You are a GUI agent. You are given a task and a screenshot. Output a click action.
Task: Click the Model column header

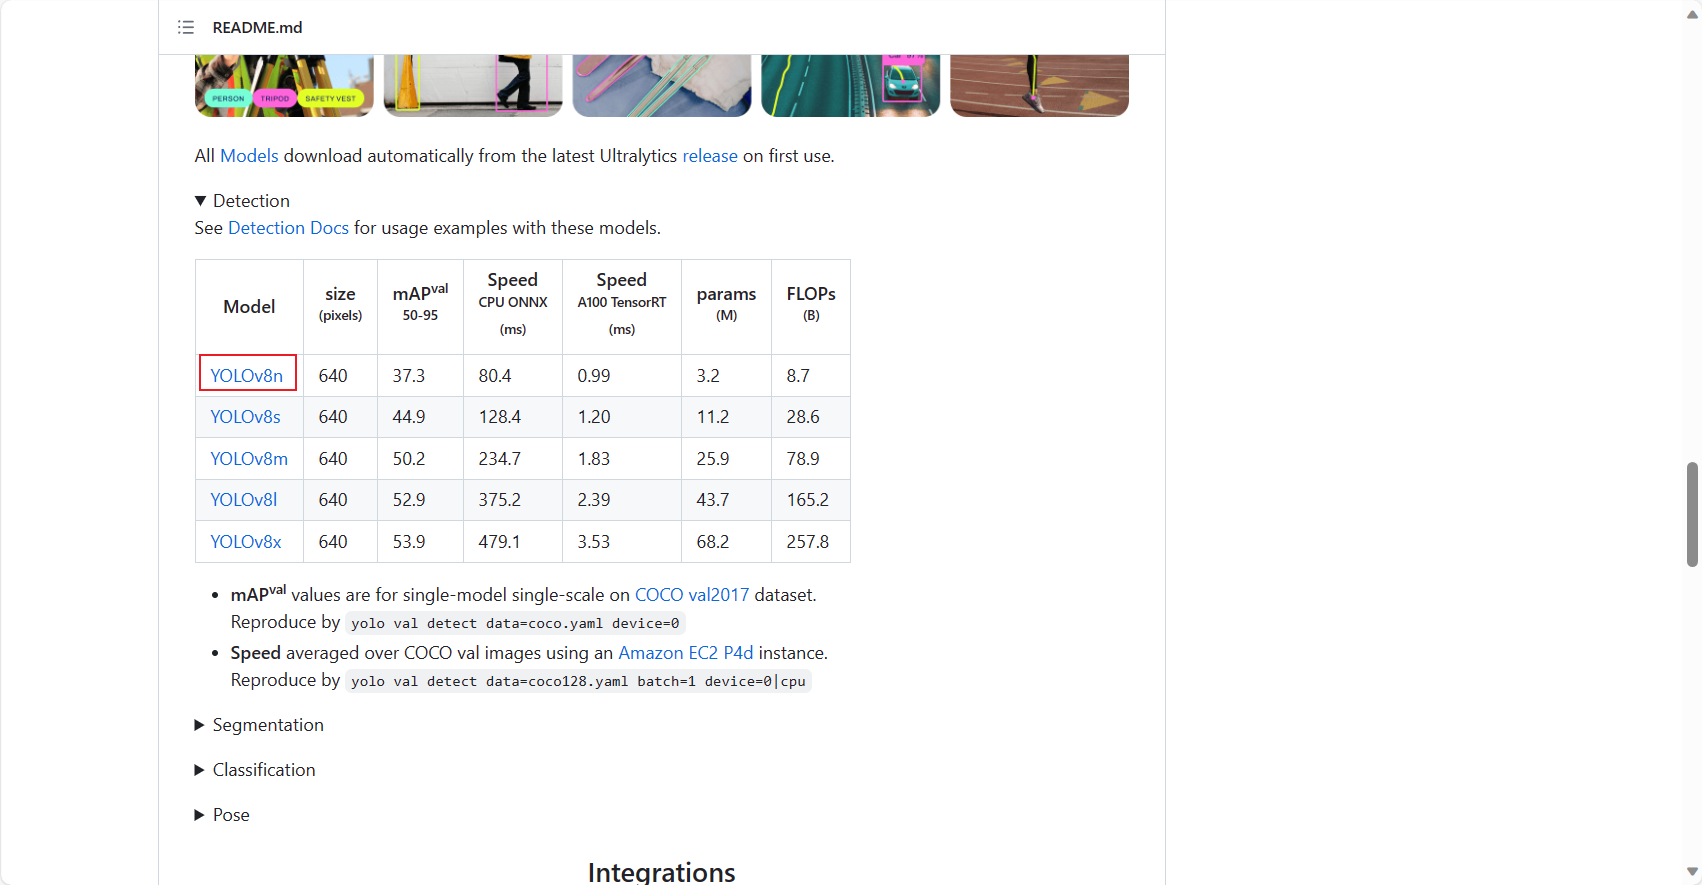point(249,307)
